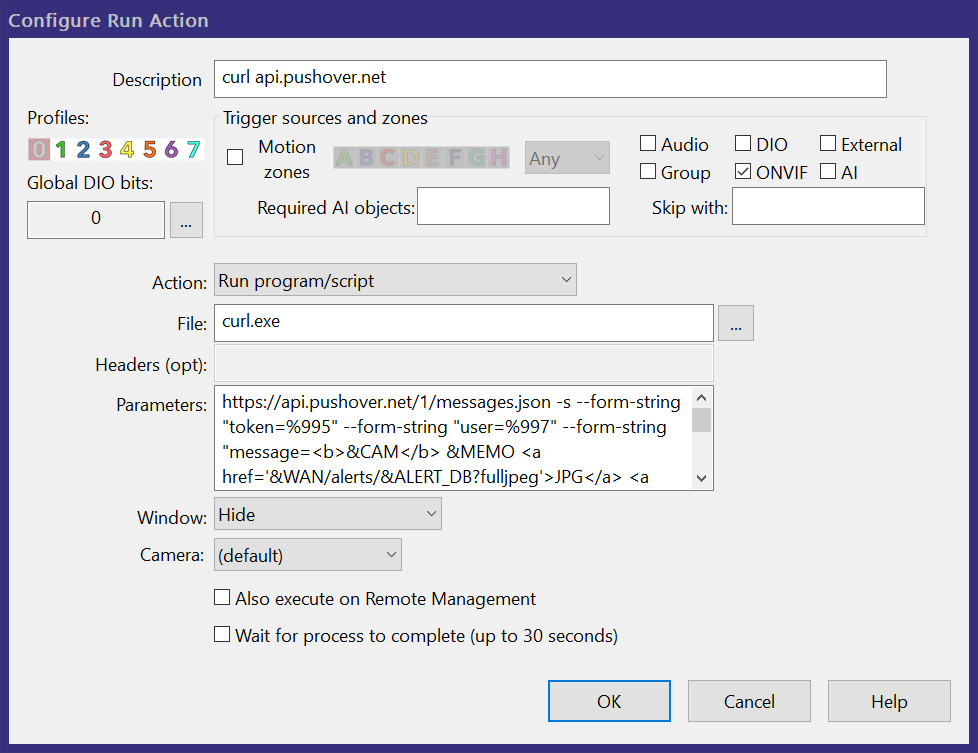978x753 pixels.
Task: Click the Description text field
Action: click(550, 79)
